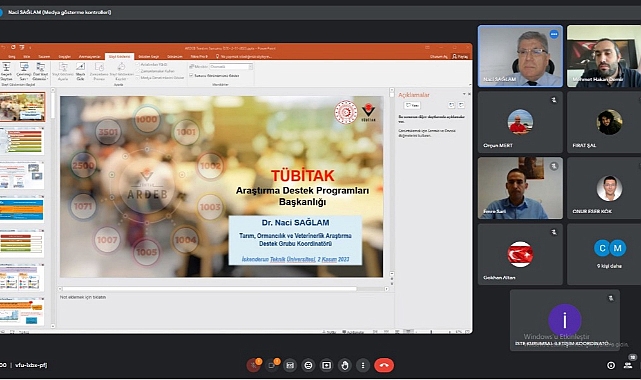The height and width of the screenshot is (380, 641).
Task: Click Gökhan Altan participant tile
Action: pyautogui.click(x=520, y=254)
